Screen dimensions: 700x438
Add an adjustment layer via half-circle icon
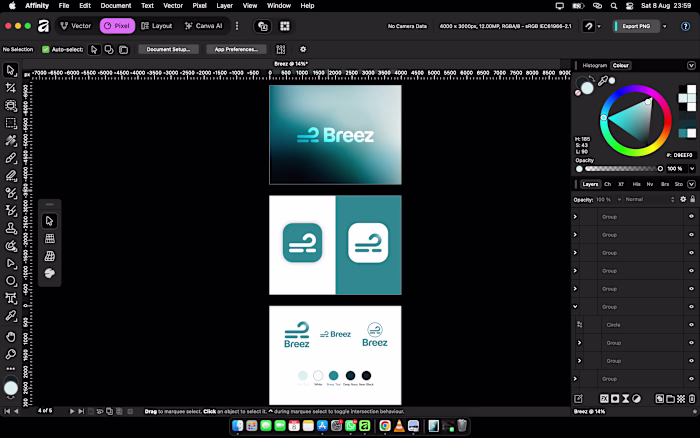click(637, 399)
